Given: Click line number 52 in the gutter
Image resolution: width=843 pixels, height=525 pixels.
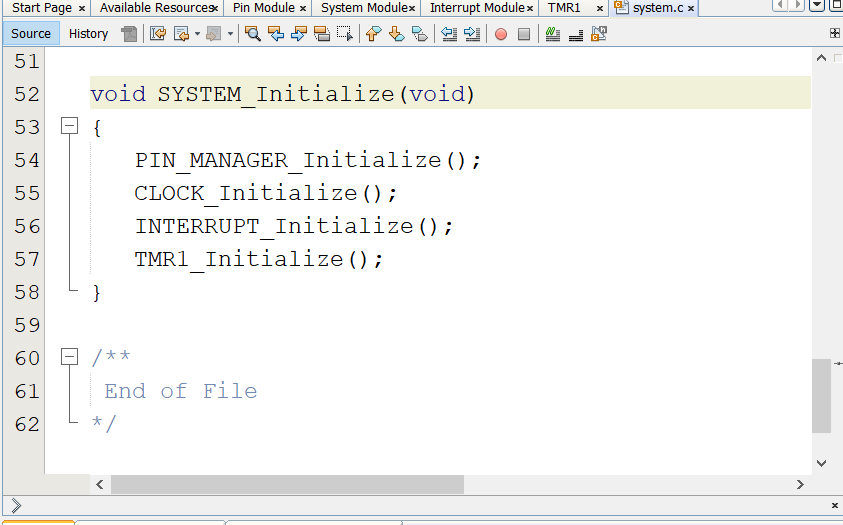Looking at the screenshot, I should point(27,95).
